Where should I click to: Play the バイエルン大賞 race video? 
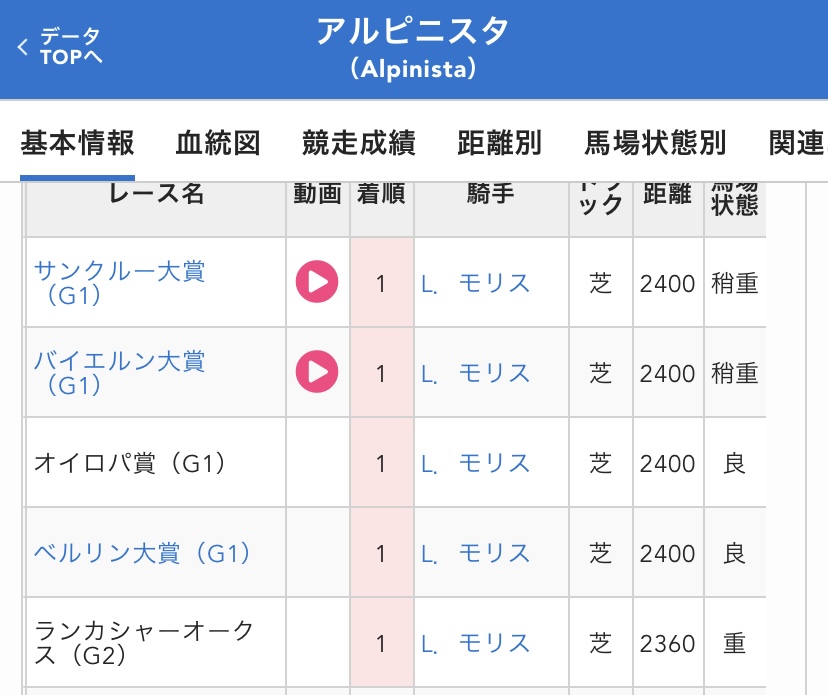[x=317, y=372]
